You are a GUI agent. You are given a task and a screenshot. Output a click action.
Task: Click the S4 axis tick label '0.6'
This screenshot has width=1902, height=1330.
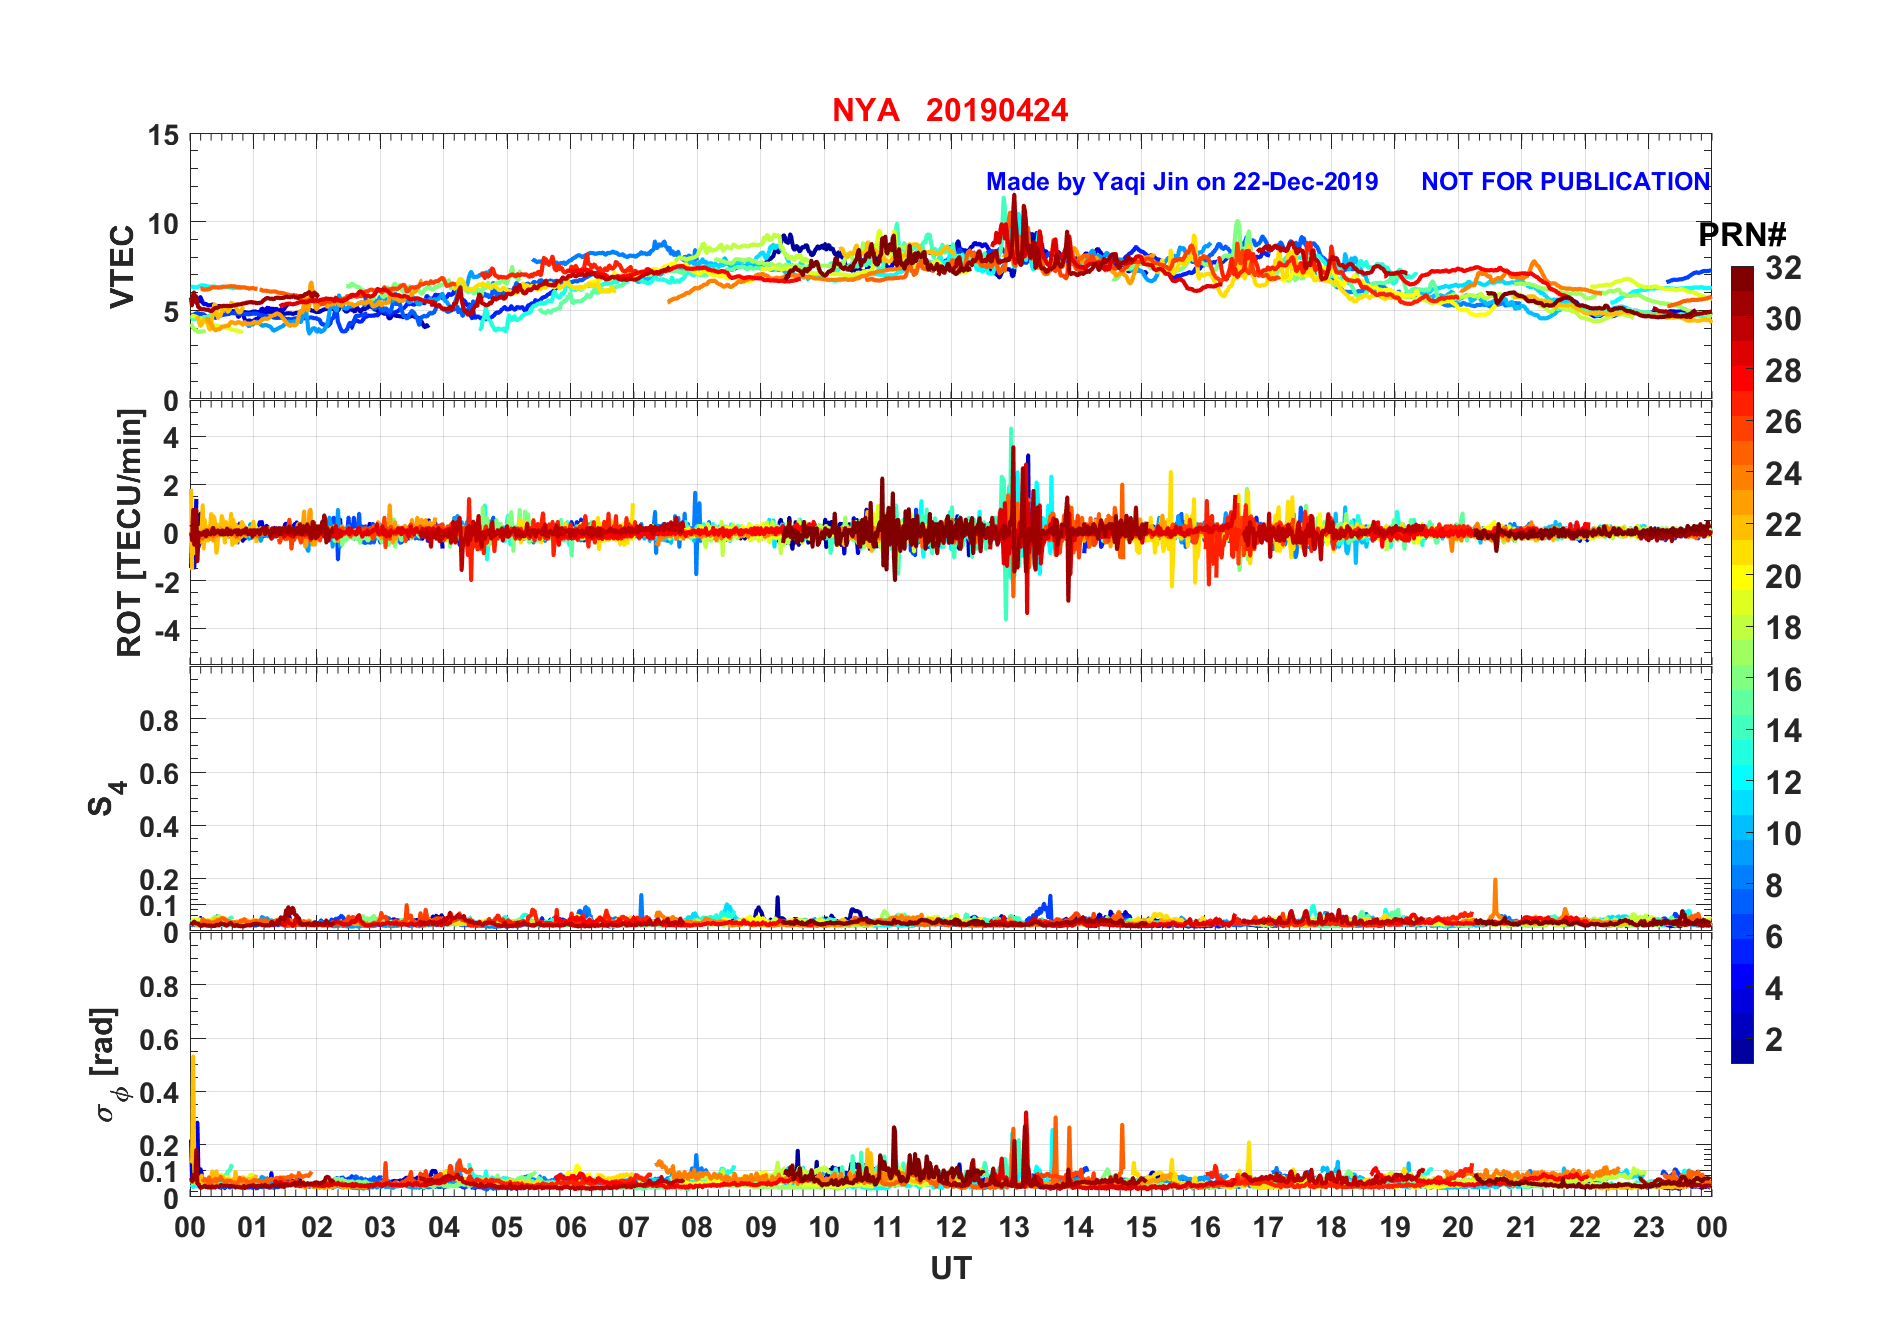coord(160,773)
